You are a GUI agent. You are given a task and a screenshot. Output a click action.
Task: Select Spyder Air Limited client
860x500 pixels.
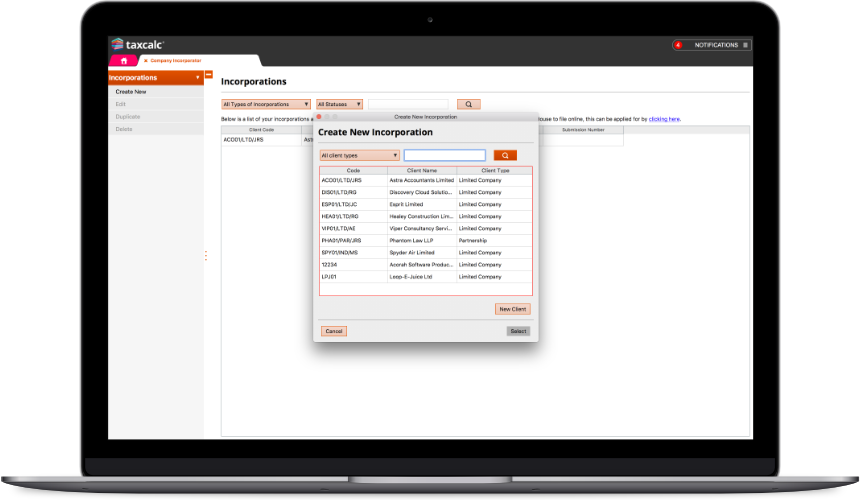(426, 253)
